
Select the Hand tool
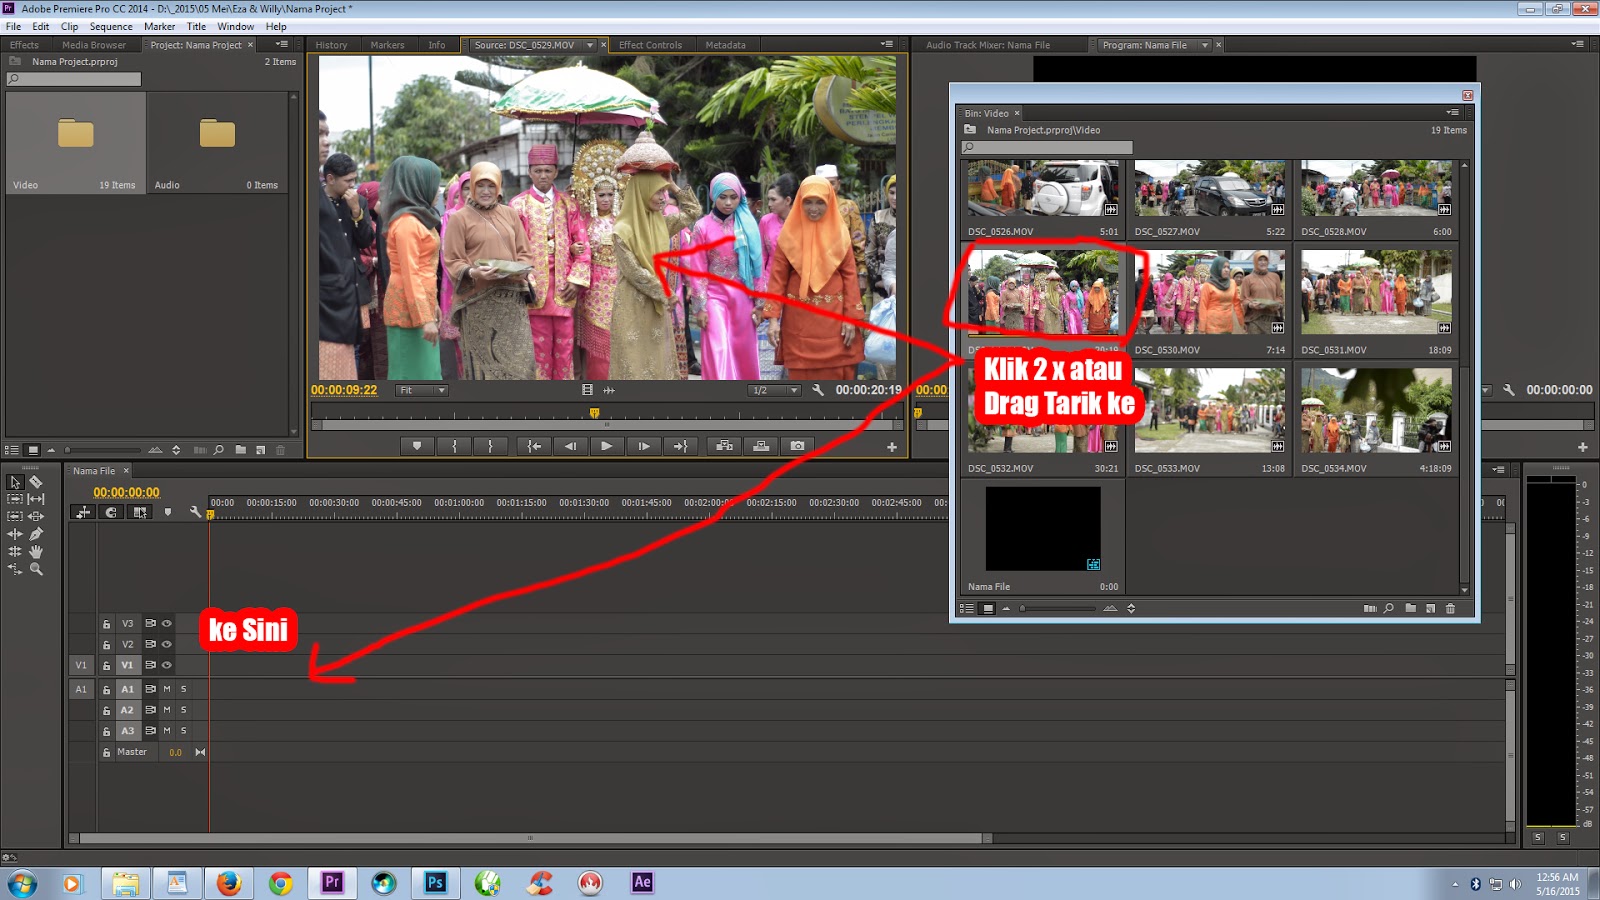tap(36, 551)
